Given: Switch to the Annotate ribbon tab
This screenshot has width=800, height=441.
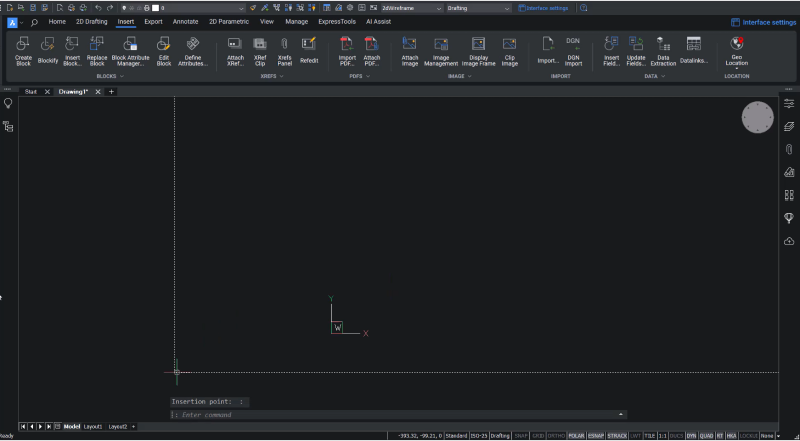Looking at the screenshot, I should click(185, 22).
